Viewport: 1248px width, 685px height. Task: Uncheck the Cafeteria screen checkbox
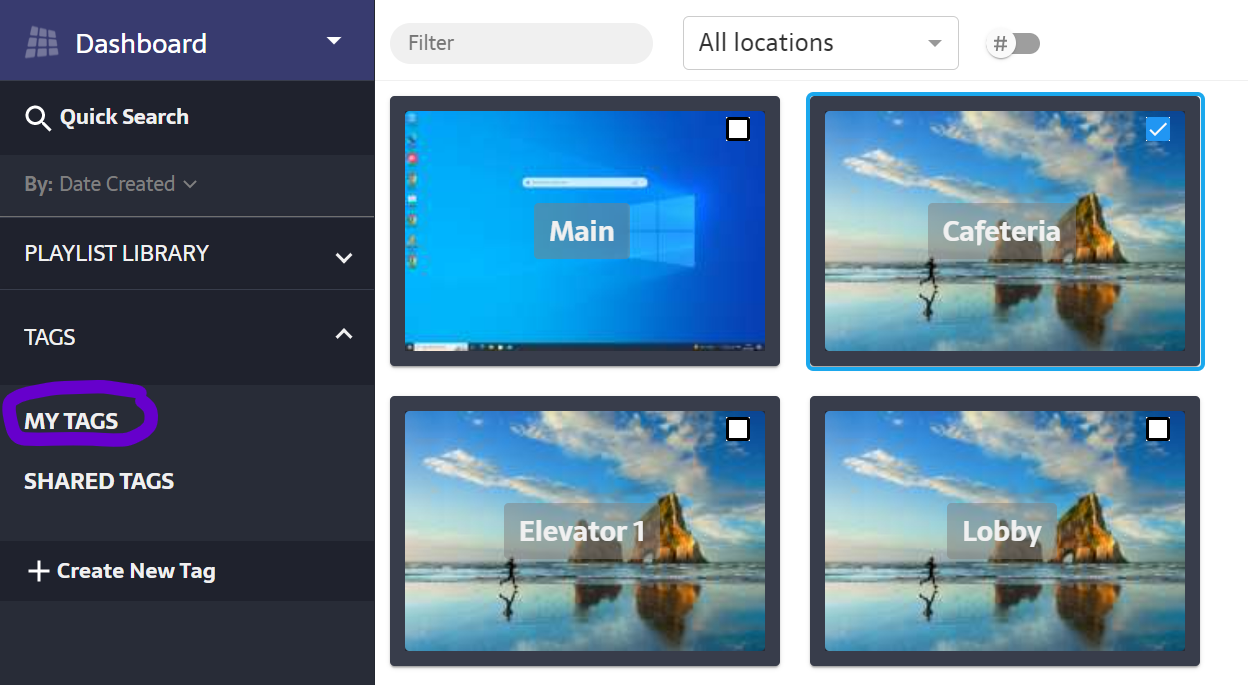[x=1157, y=129]
